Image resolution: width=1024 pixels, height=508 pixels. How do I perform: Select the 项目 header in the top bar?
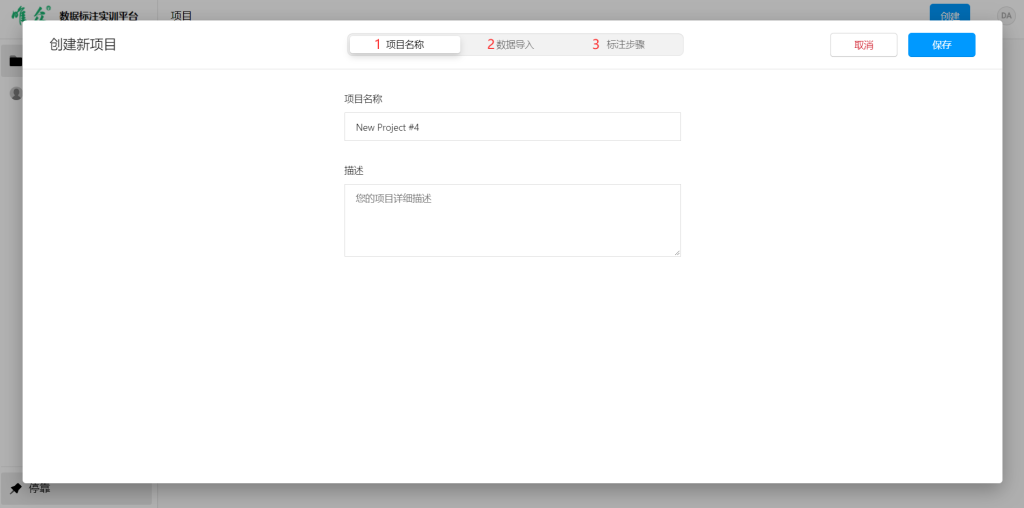click(x=181, y=15)
